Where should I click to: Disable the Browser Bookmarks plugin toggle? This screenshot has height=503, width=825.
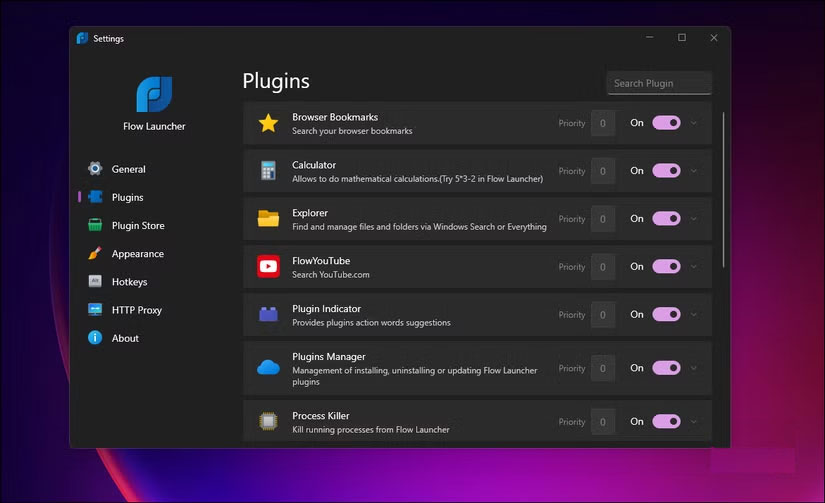(666, 123)
